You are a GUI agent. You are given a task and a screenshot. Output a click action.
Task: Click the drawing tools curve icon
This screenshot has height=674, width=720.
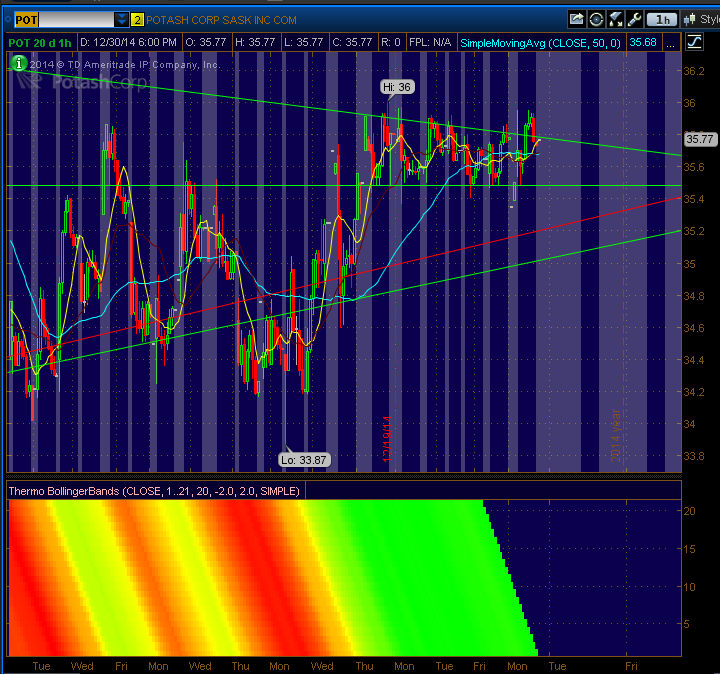695,42
